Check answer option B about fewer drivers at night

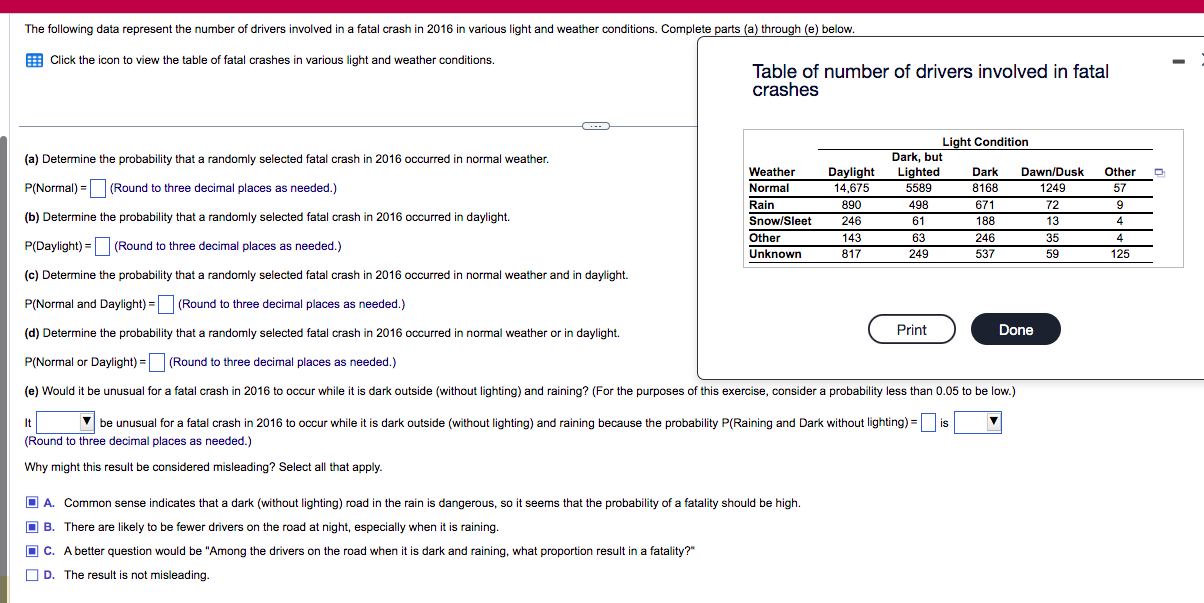pos(31,527)
